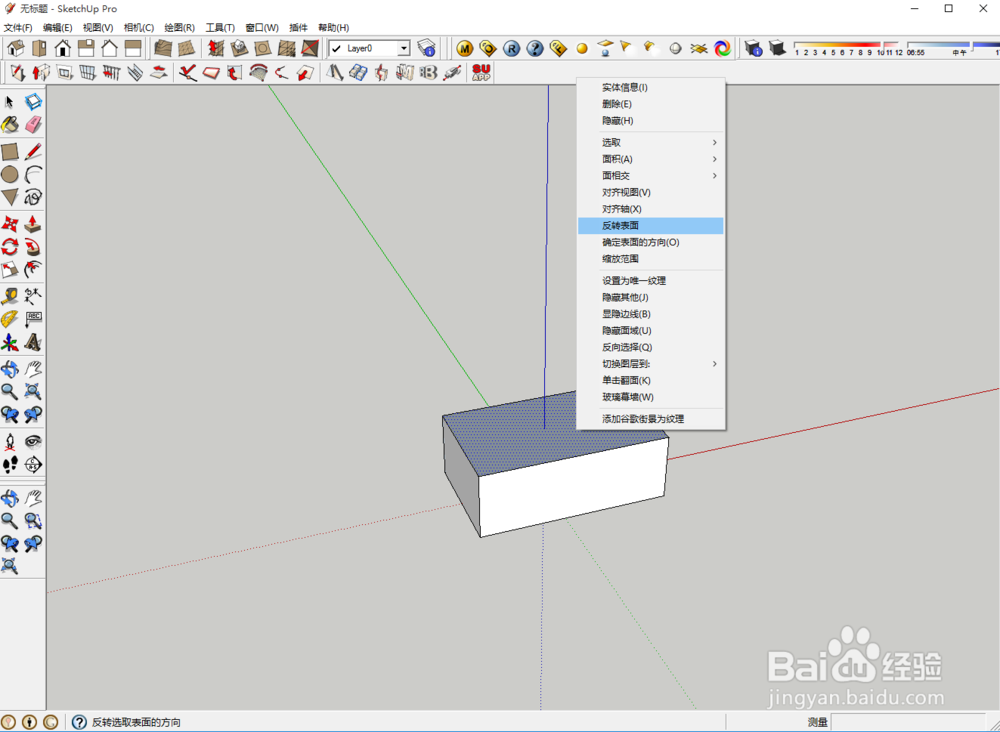Viewport: 1000px width, 732px height.
Task: Open the 工具(T) menu
Action: [220, 27]
